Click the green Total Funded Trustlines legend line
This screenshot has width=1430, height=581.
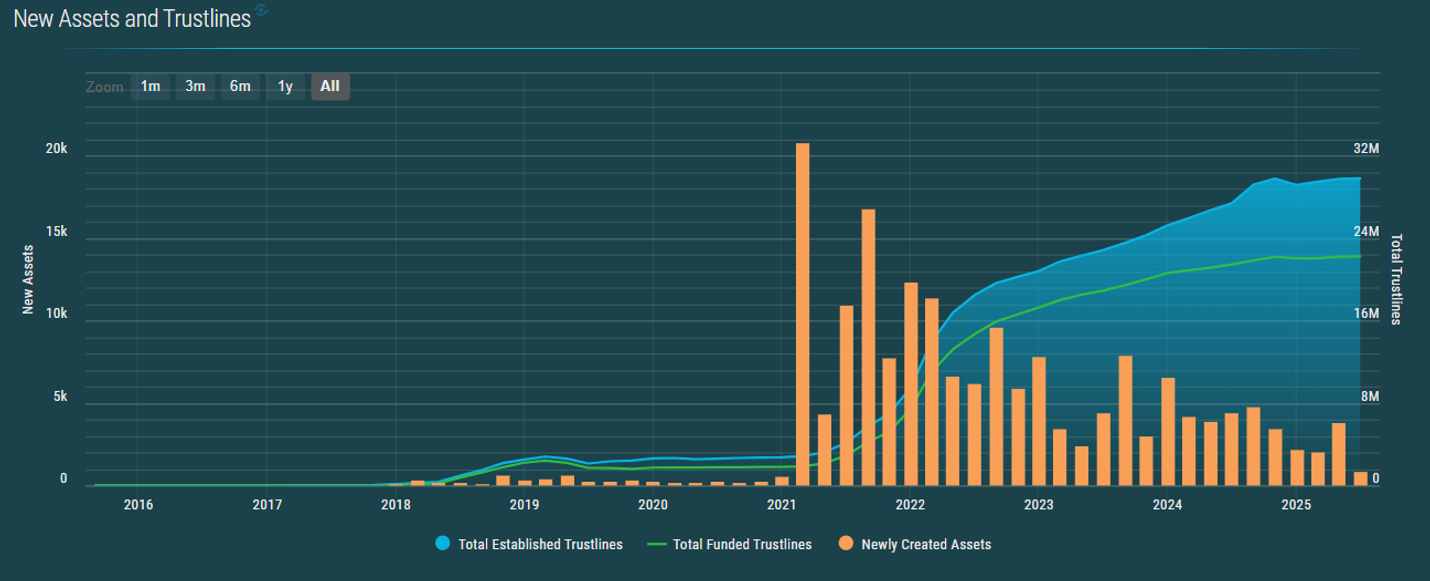657,544
